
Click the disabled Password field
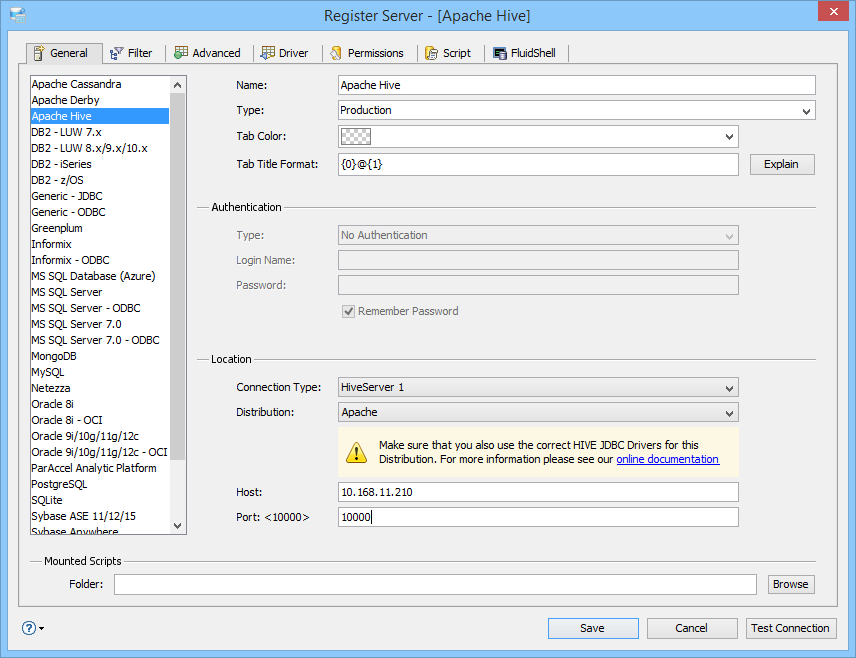coord(538,285)
